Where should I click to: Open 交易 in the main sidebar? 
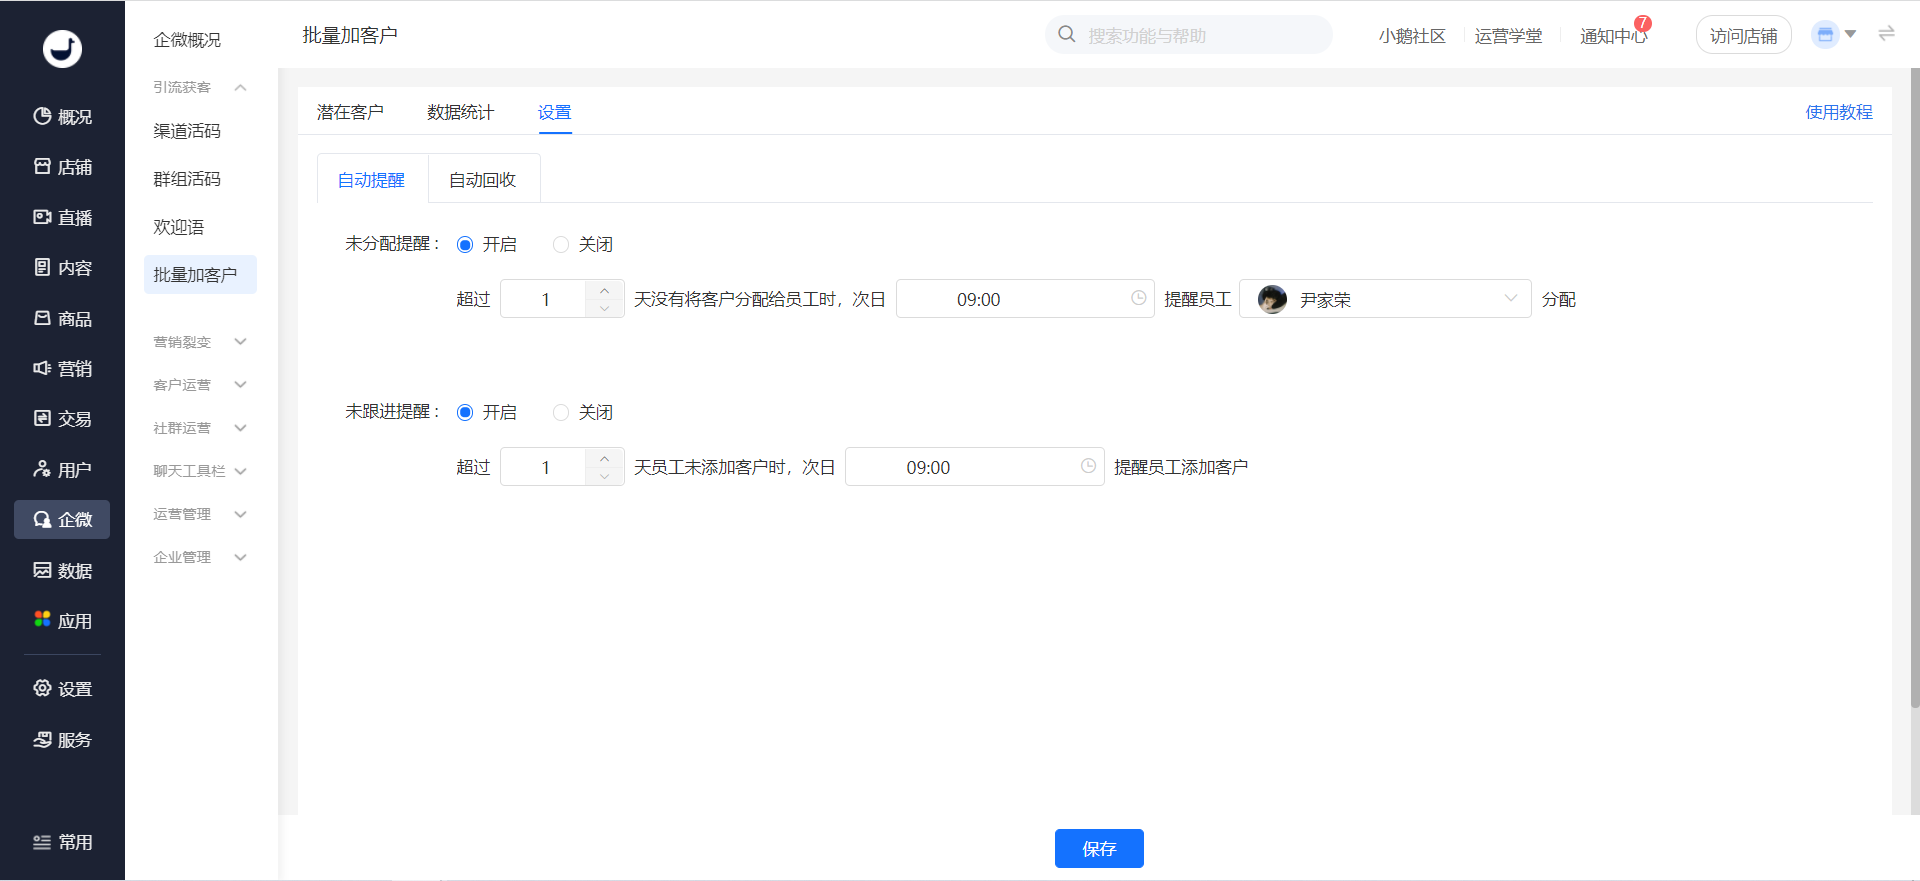[62, 419]
